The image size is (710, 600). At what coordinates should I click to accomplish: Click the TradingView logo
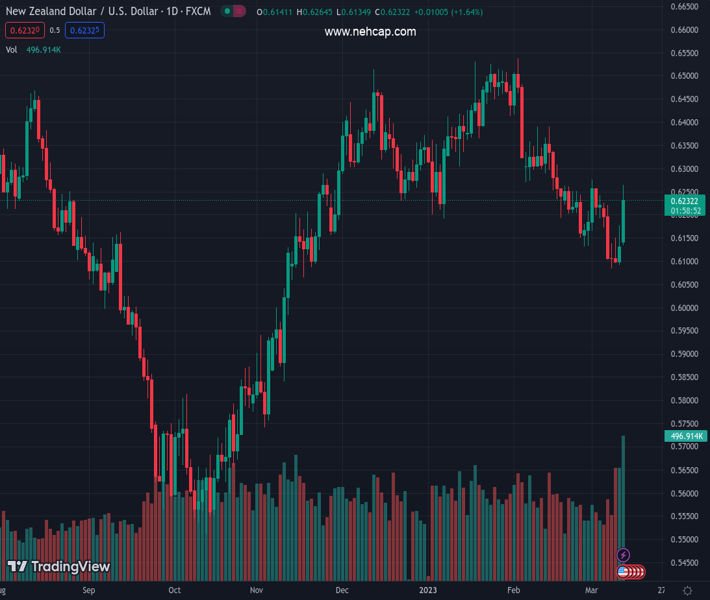[58, 567]
